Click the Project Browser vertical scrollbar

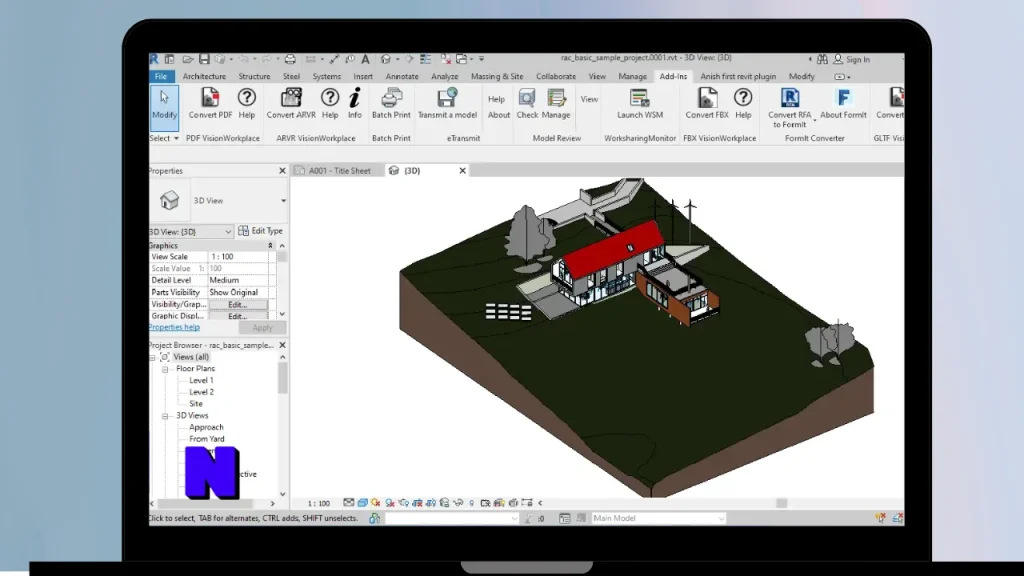[283, 378]
